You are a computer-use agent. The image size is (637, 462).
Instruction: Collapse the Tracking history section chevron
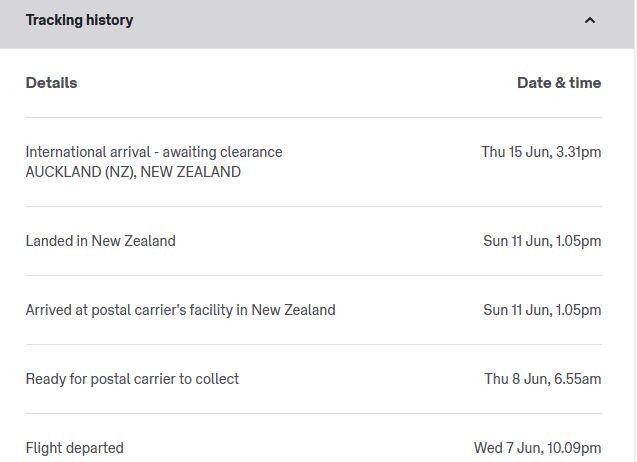[x=589, y=20]
